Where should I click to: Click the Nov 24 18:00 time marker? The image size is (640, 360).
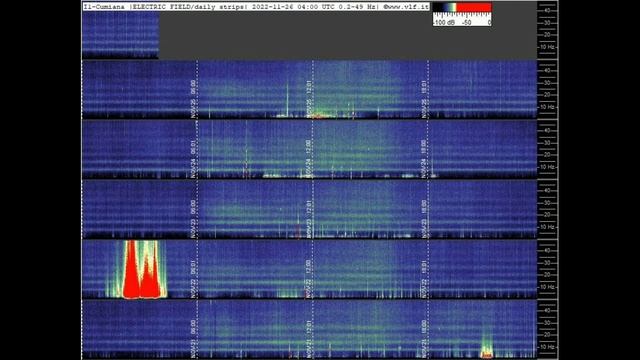coord(424,159)
